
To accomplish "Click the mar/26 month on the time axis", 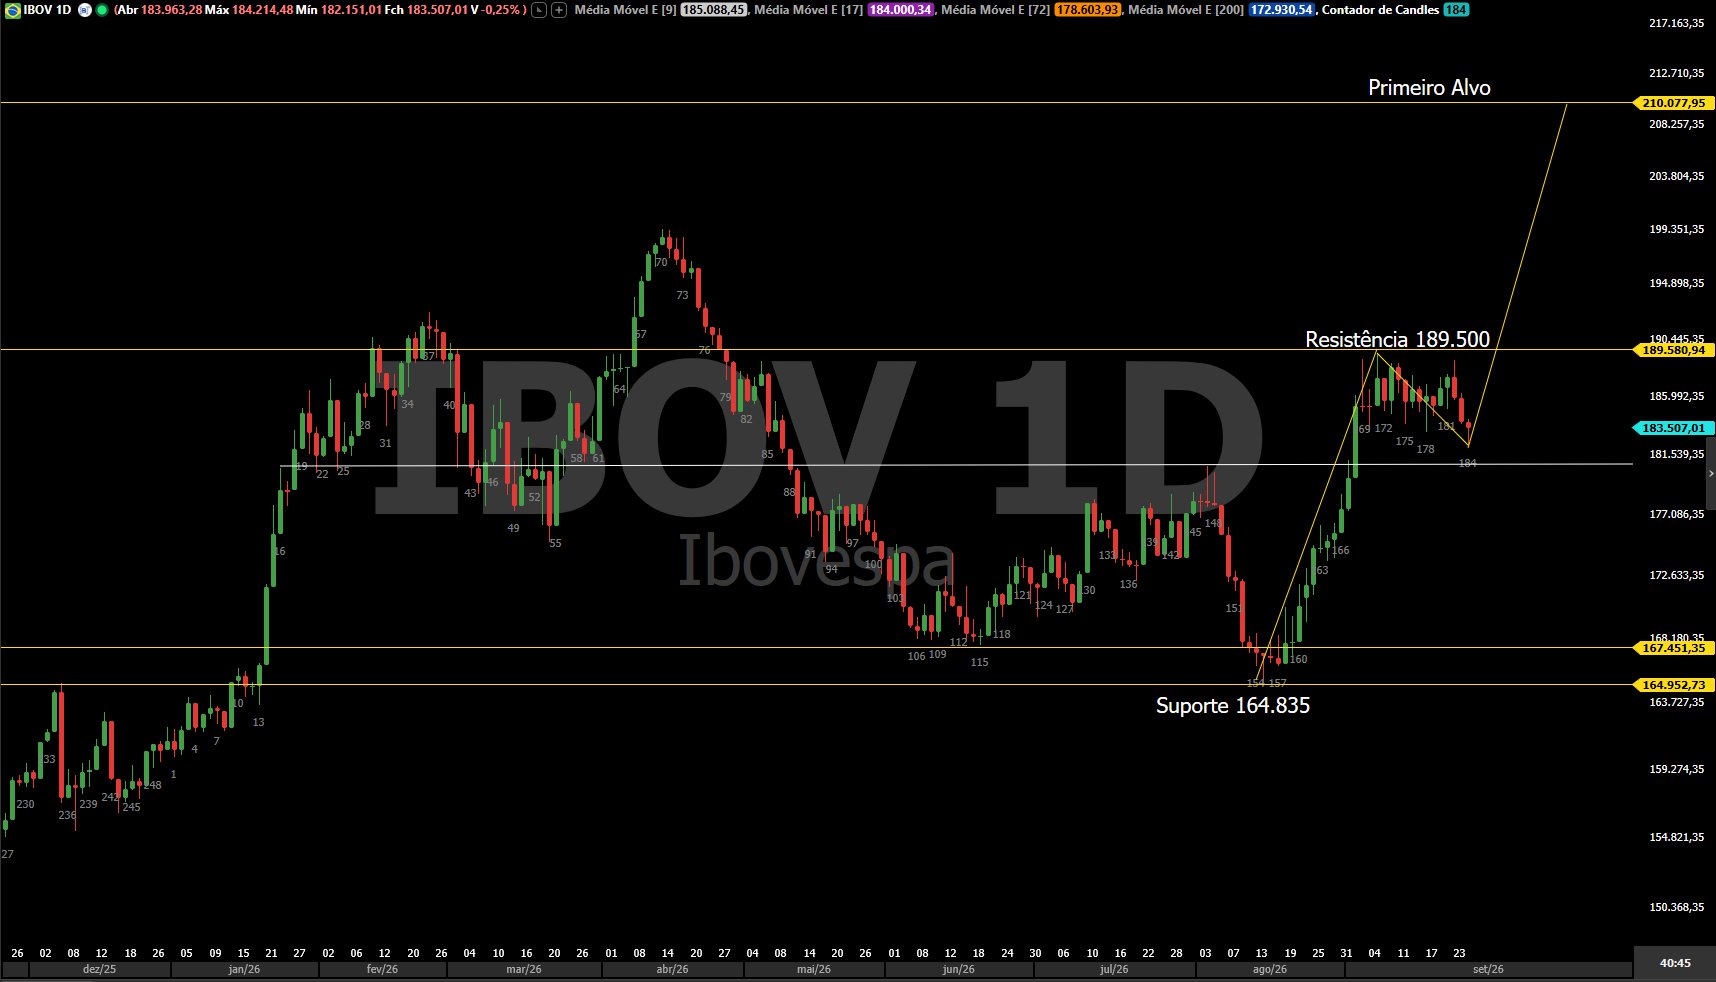I will pos(524,970).
